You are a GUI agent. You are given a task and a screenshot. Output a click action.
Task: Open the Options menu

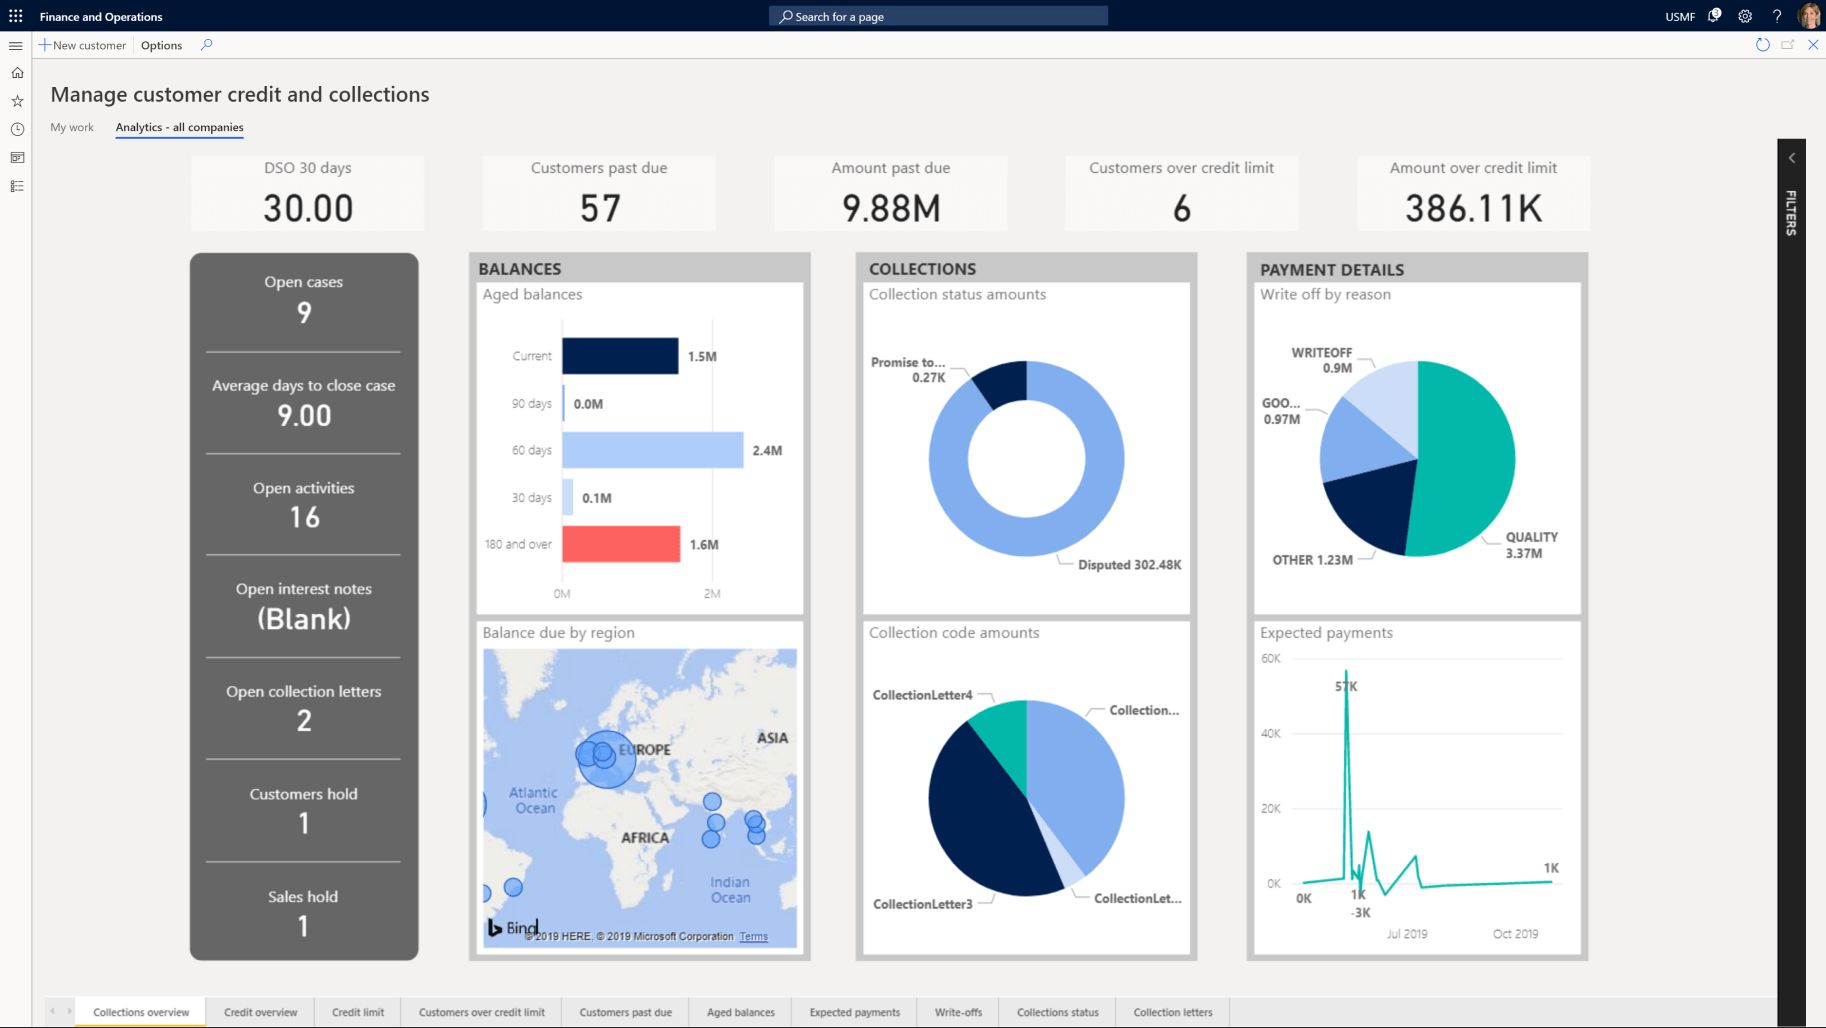[x=161, y=45]
